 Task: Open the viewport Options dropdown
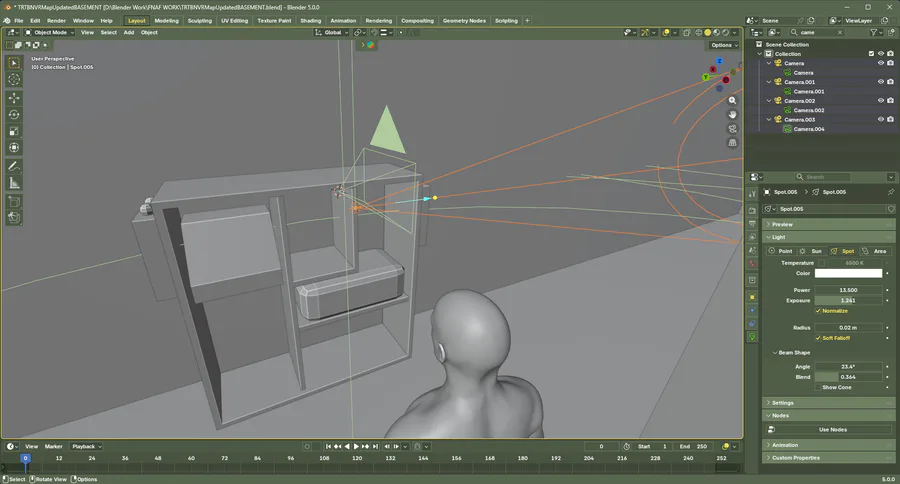pos(724,45)
